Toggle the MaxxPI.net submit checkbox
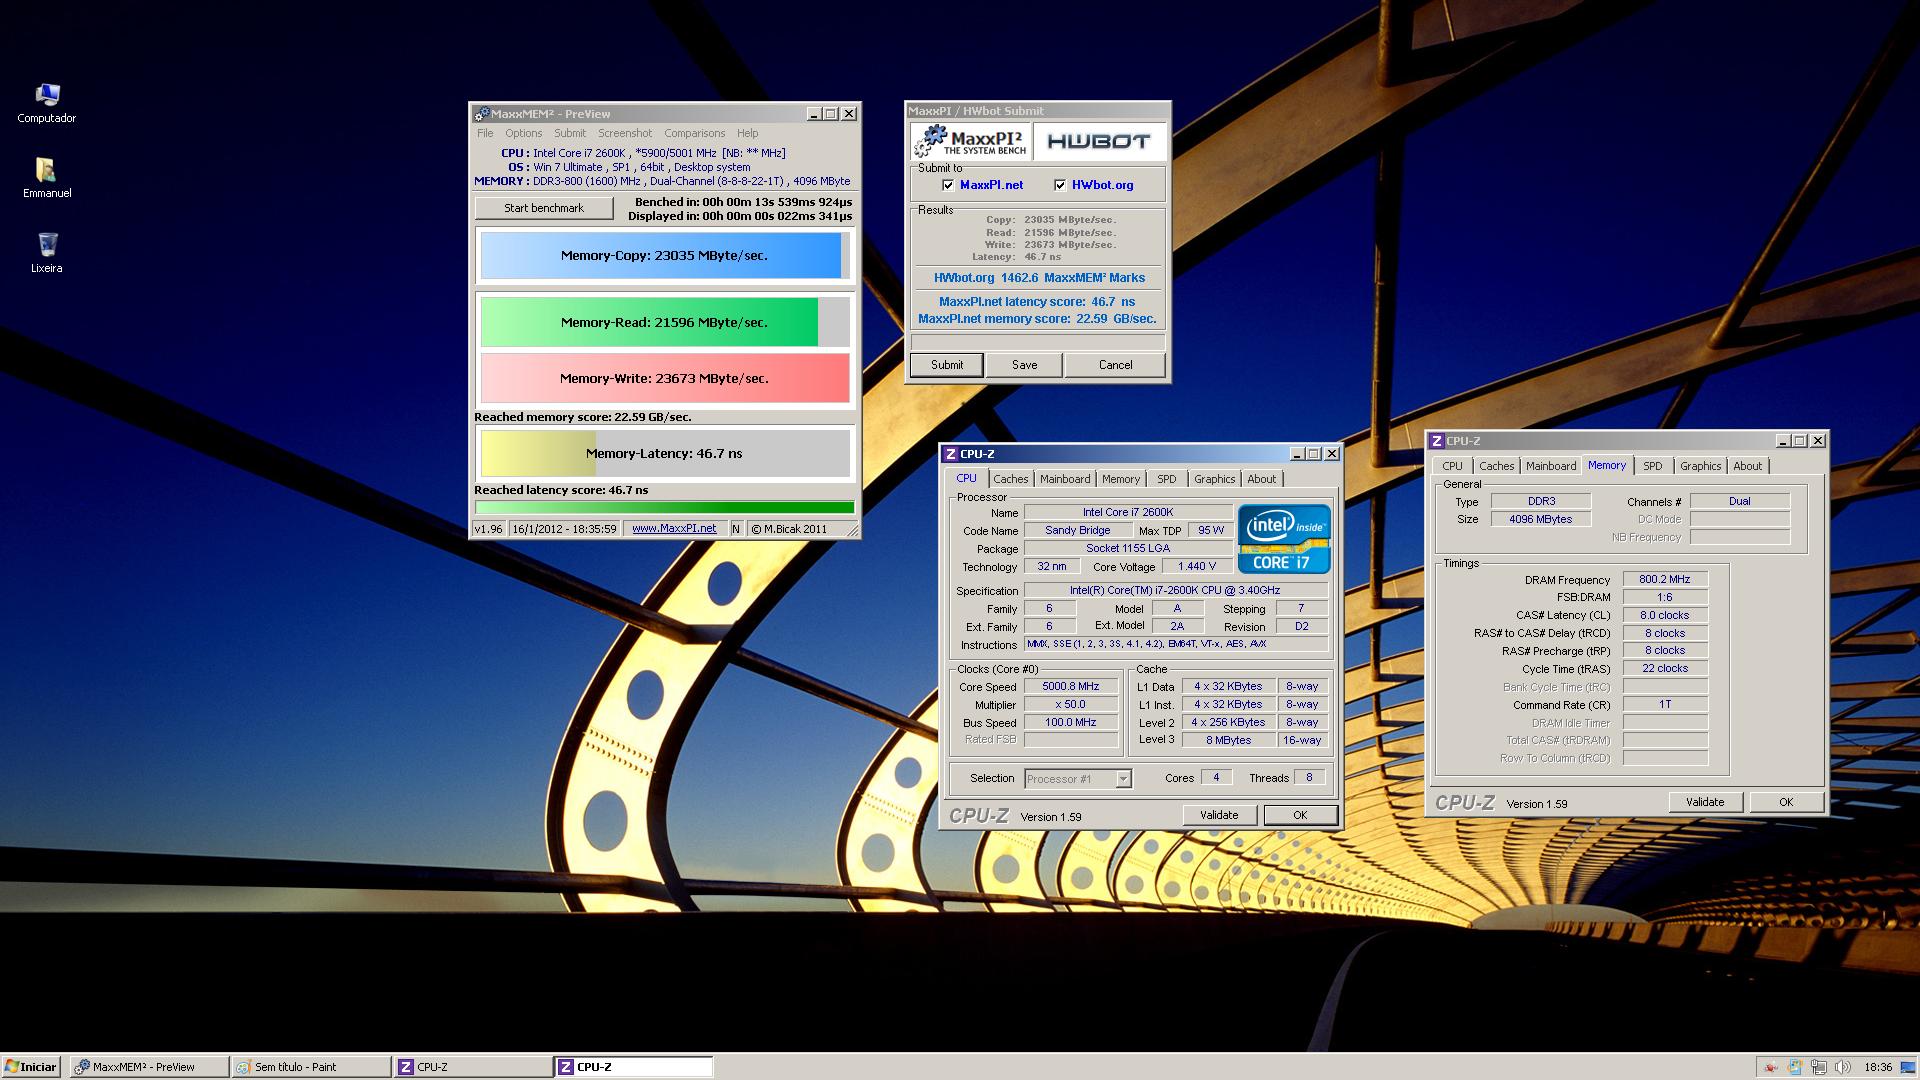1920x1080 pixels. tap(948, 185)
